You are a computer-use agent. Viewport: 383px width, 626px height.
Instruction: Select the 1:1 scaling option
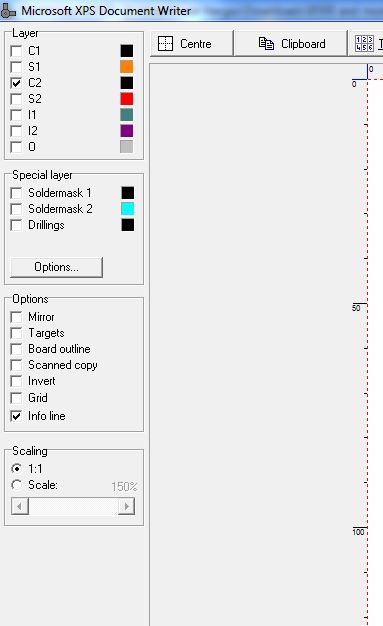pyautogui.click(x=16, y=468)
